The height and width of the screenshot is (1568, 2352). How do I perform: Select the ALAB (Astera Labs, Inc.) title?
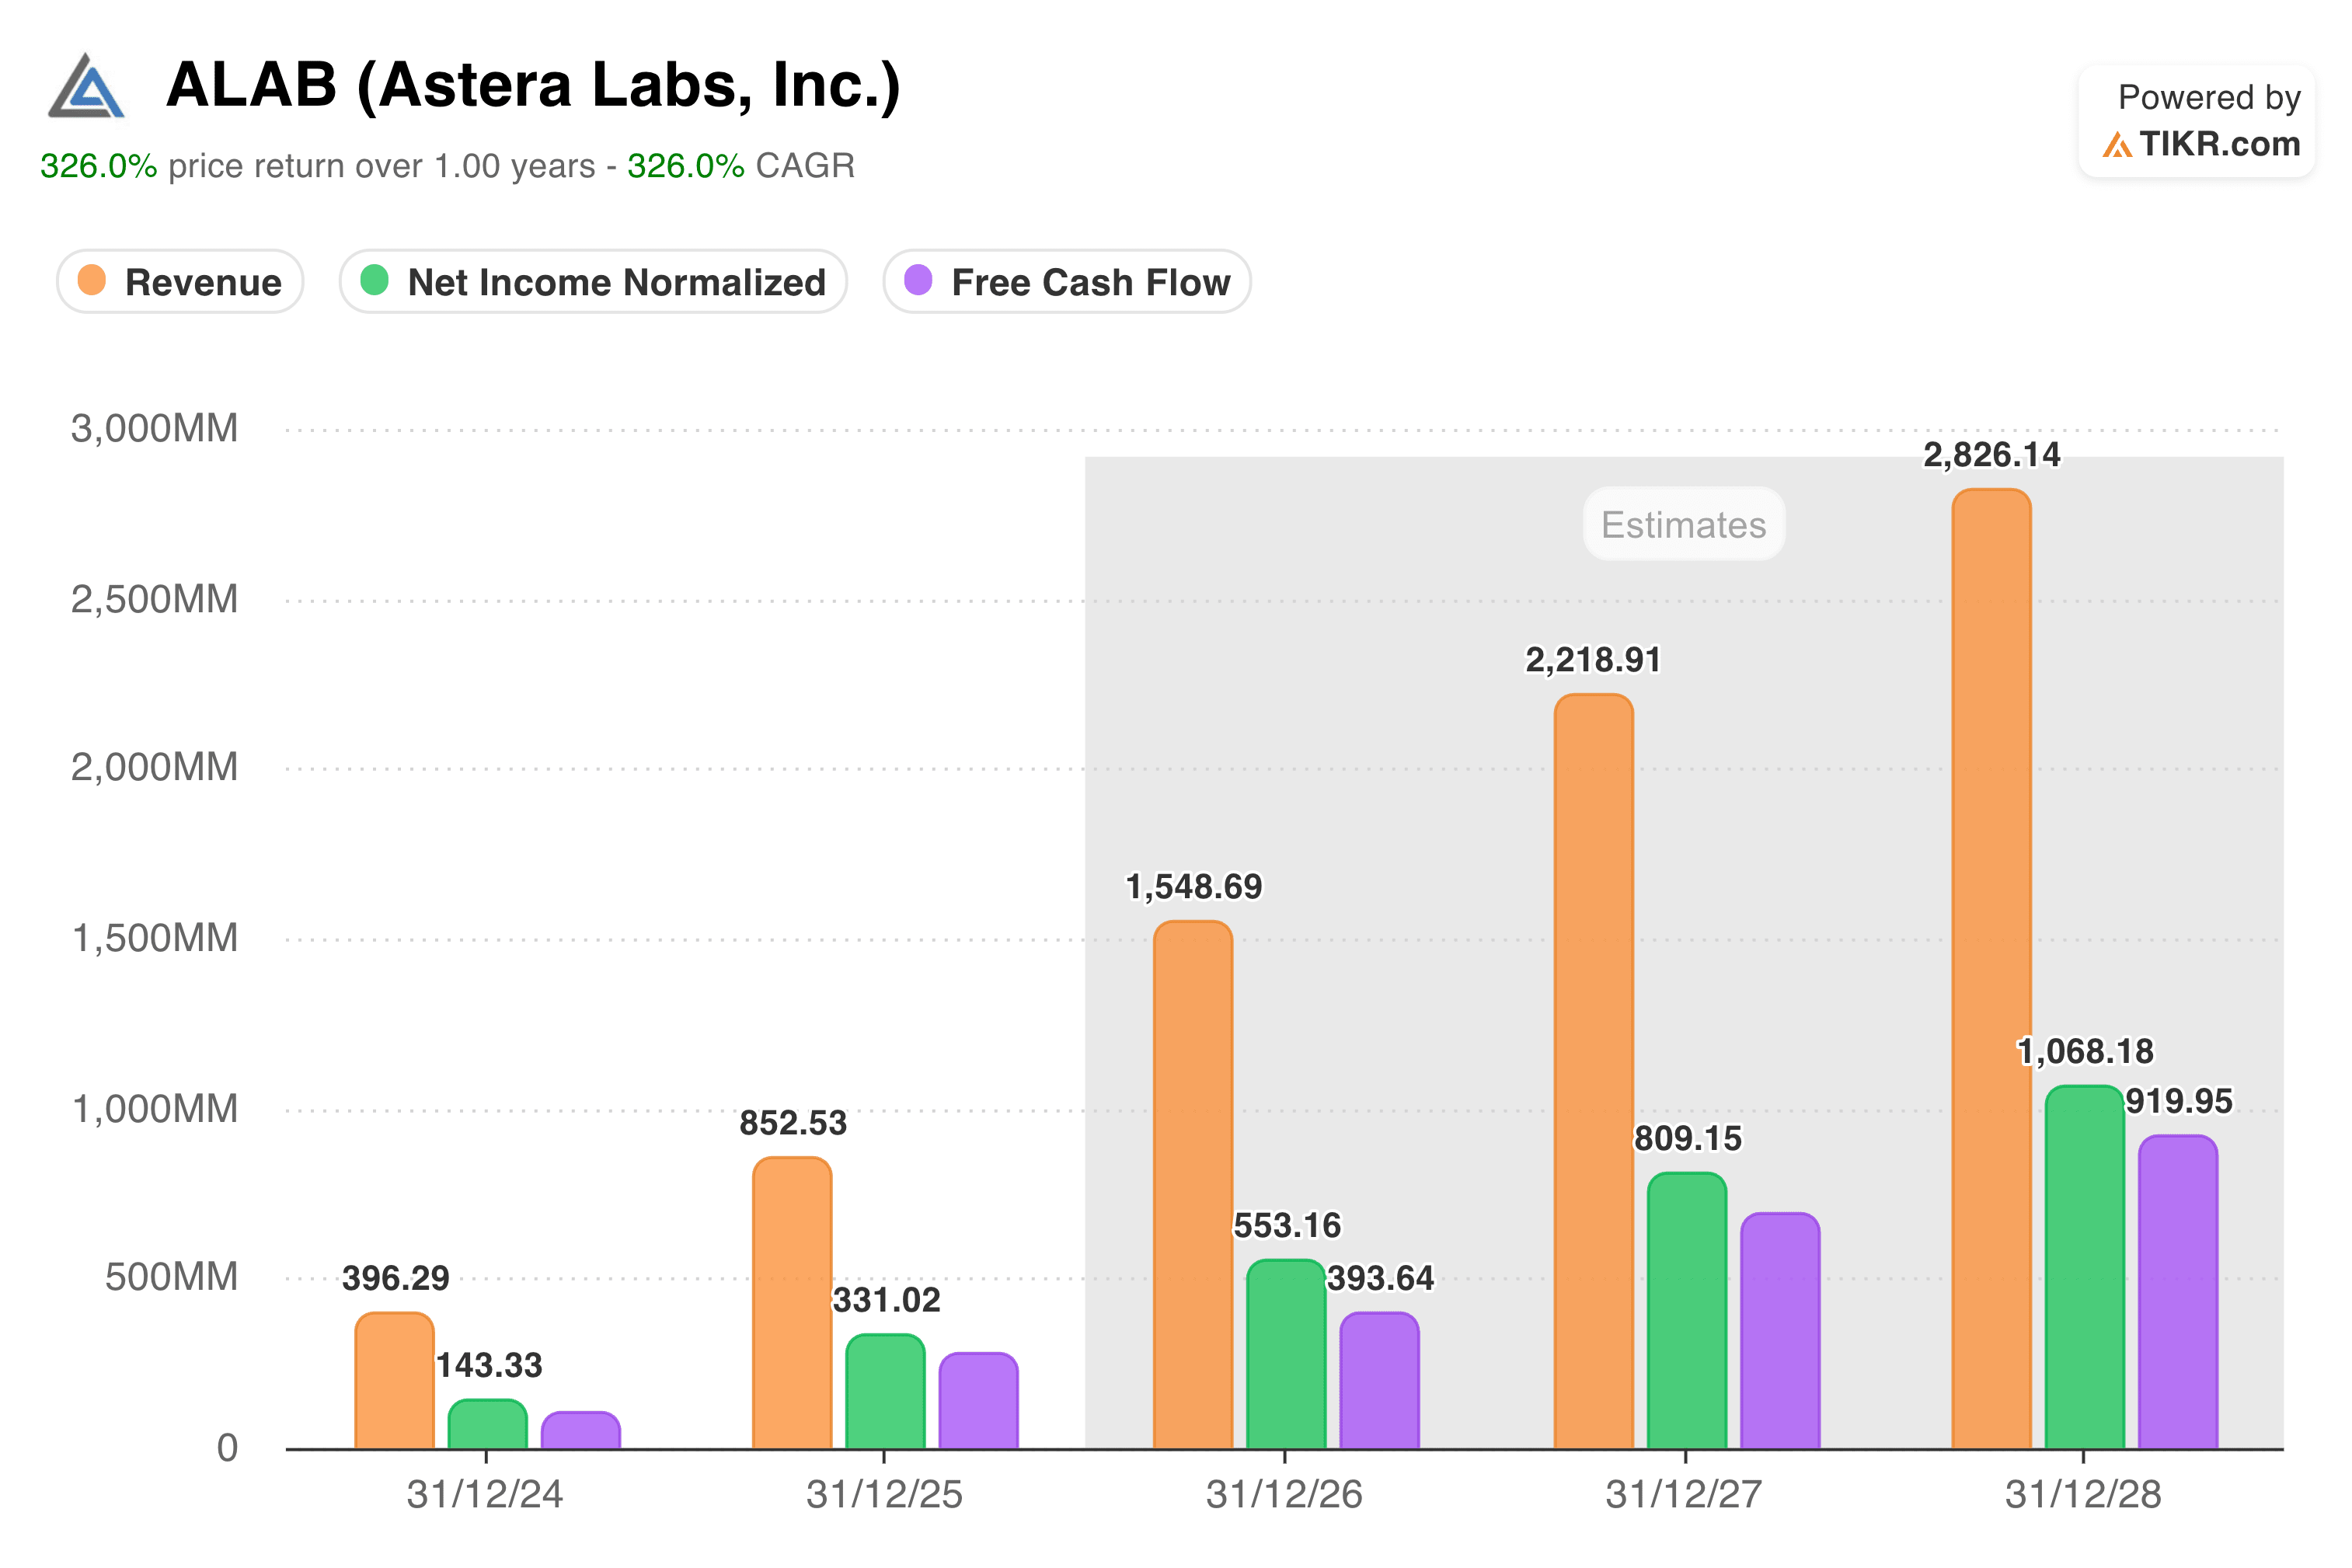coord(533,85)
